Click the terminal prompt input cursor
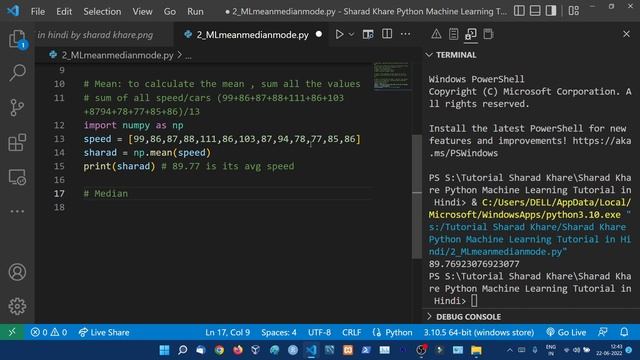 coord(474,301)
